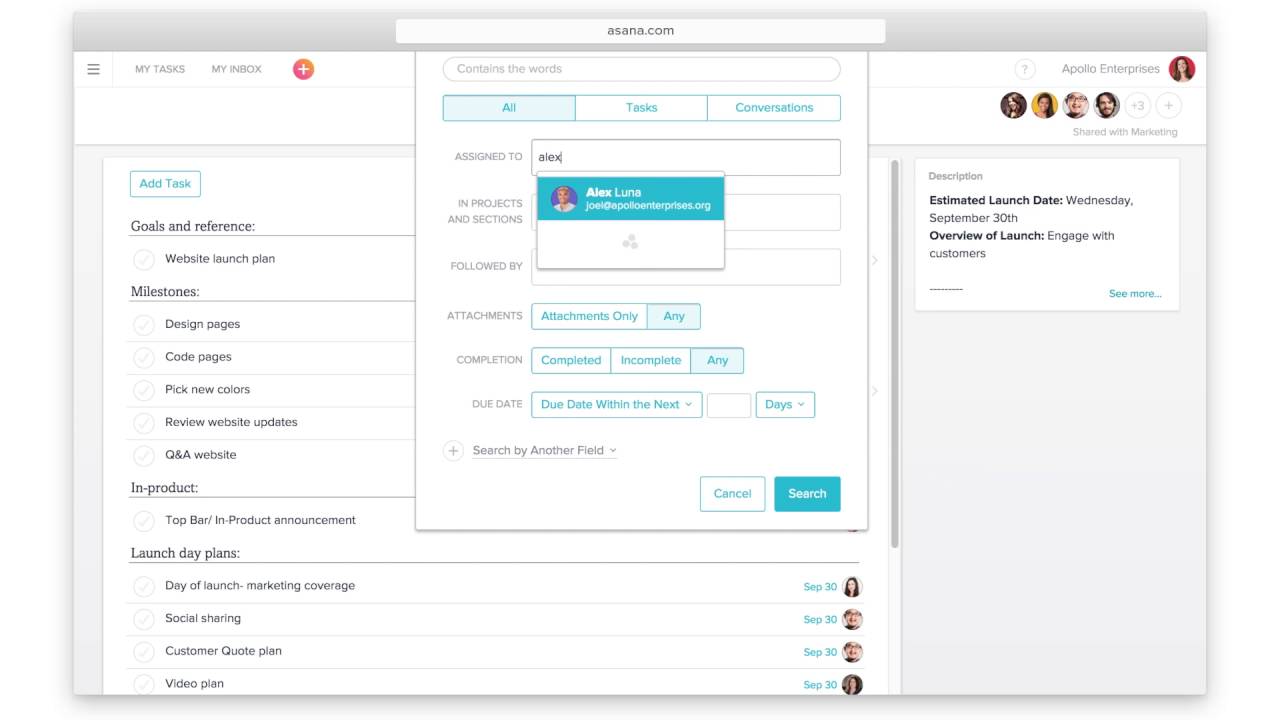Open the help question mark icon
Screen dimensions: 1280x720
tap(1024, 69)
